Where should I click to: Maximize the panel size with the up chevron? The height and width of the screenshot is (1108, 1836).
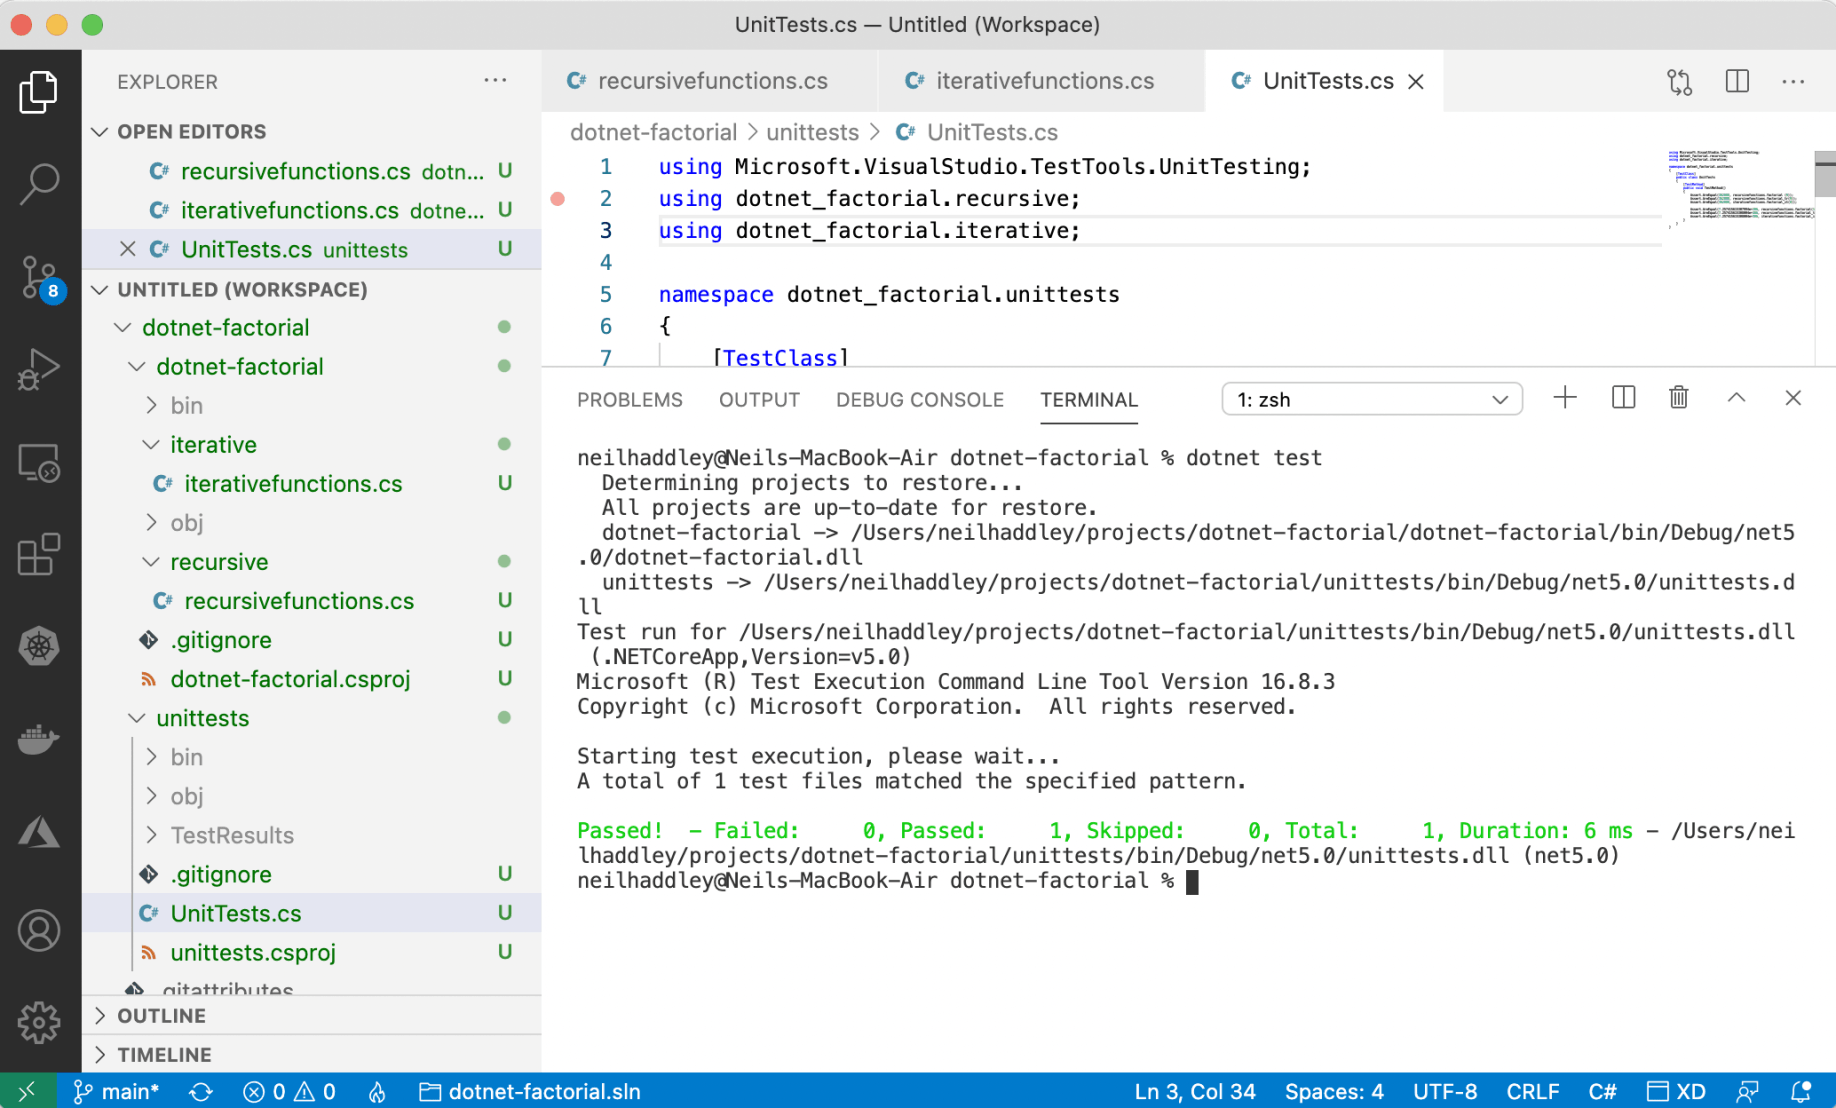pyautogui.click(x=1736, y=398)
